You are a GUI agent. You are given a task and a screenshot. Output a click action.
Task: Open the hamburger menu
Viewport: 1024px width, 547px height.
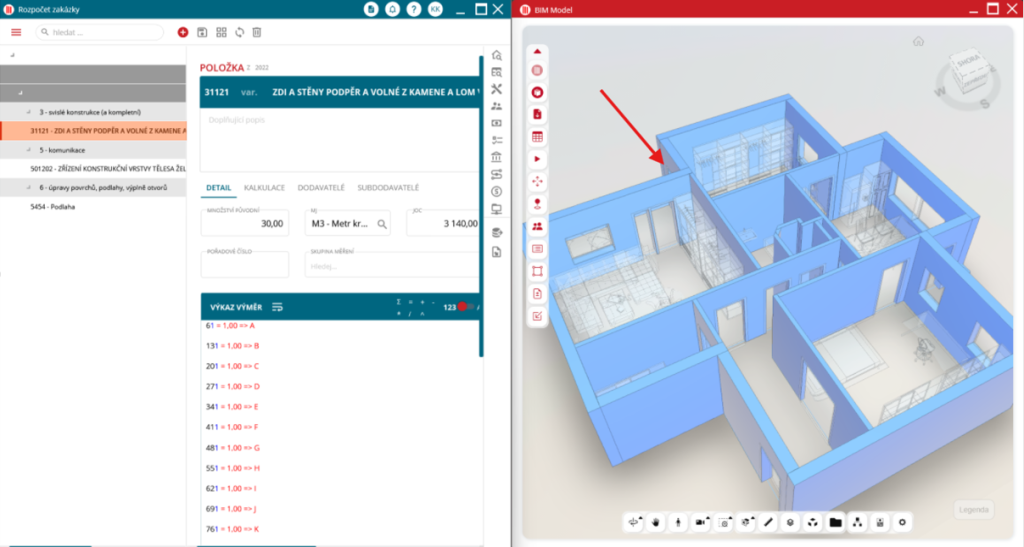[x=16, y=32]
